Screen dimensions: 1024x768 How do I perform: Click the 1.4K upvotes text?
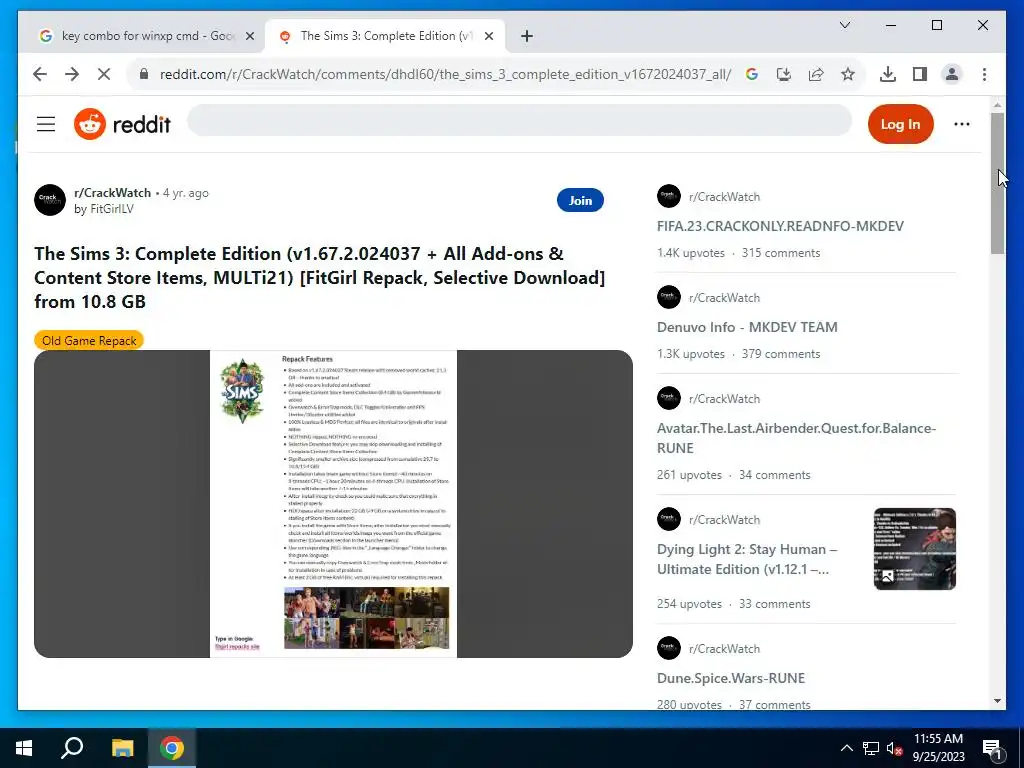tap(691, 253)
